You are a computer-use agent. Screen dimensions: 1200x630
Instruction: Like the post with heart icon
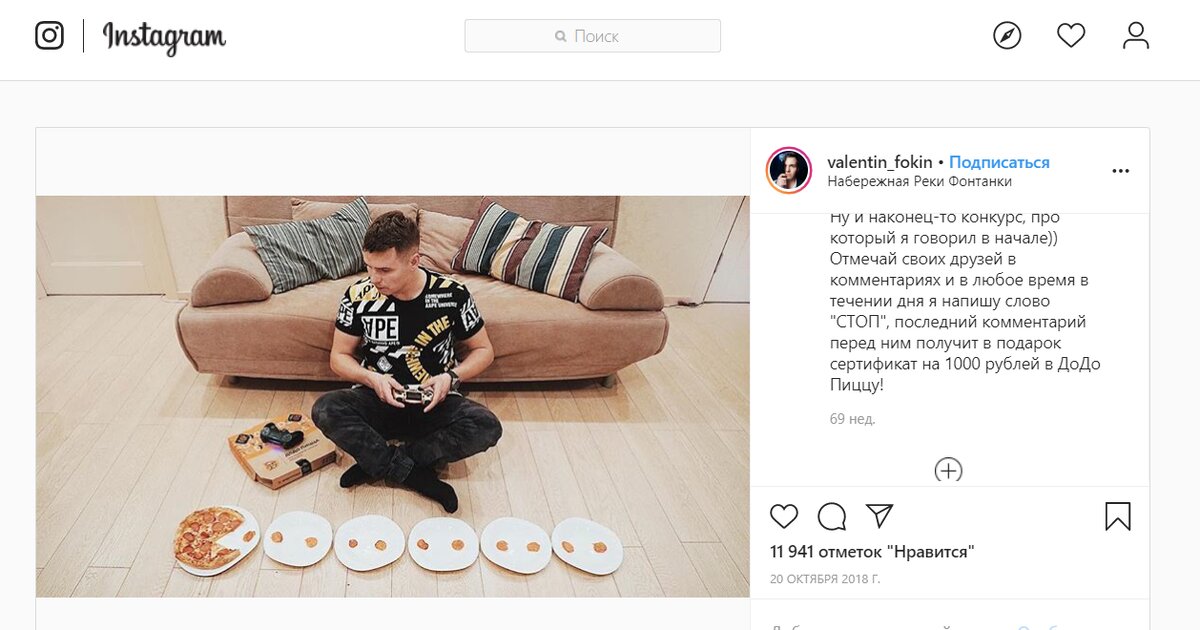[x=784, y=516]
